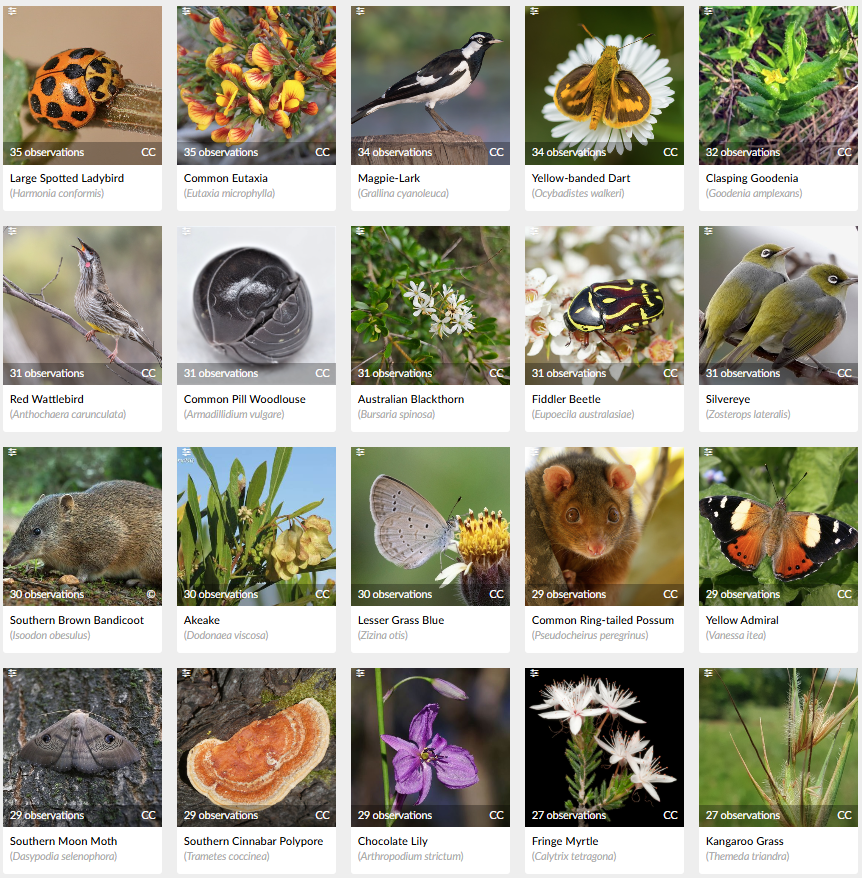Click the filter sliders icon on Large Spotted Ladybird
Screen dimensions: 862x878
tap(12, 11)
